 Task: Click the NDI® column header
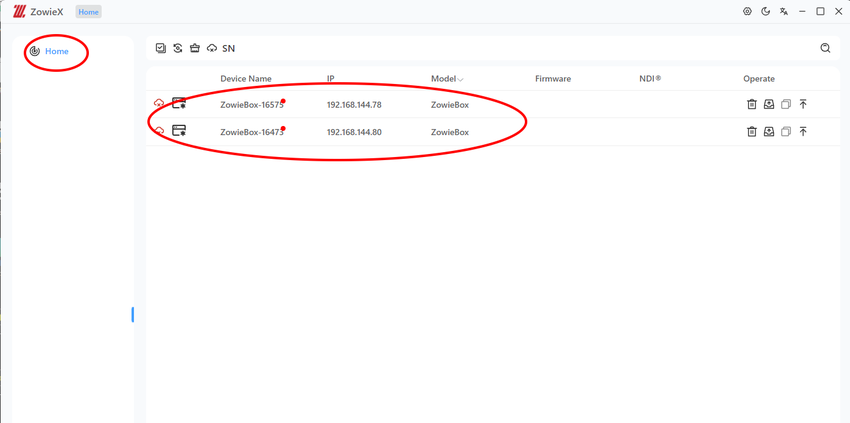click(650, 79)
